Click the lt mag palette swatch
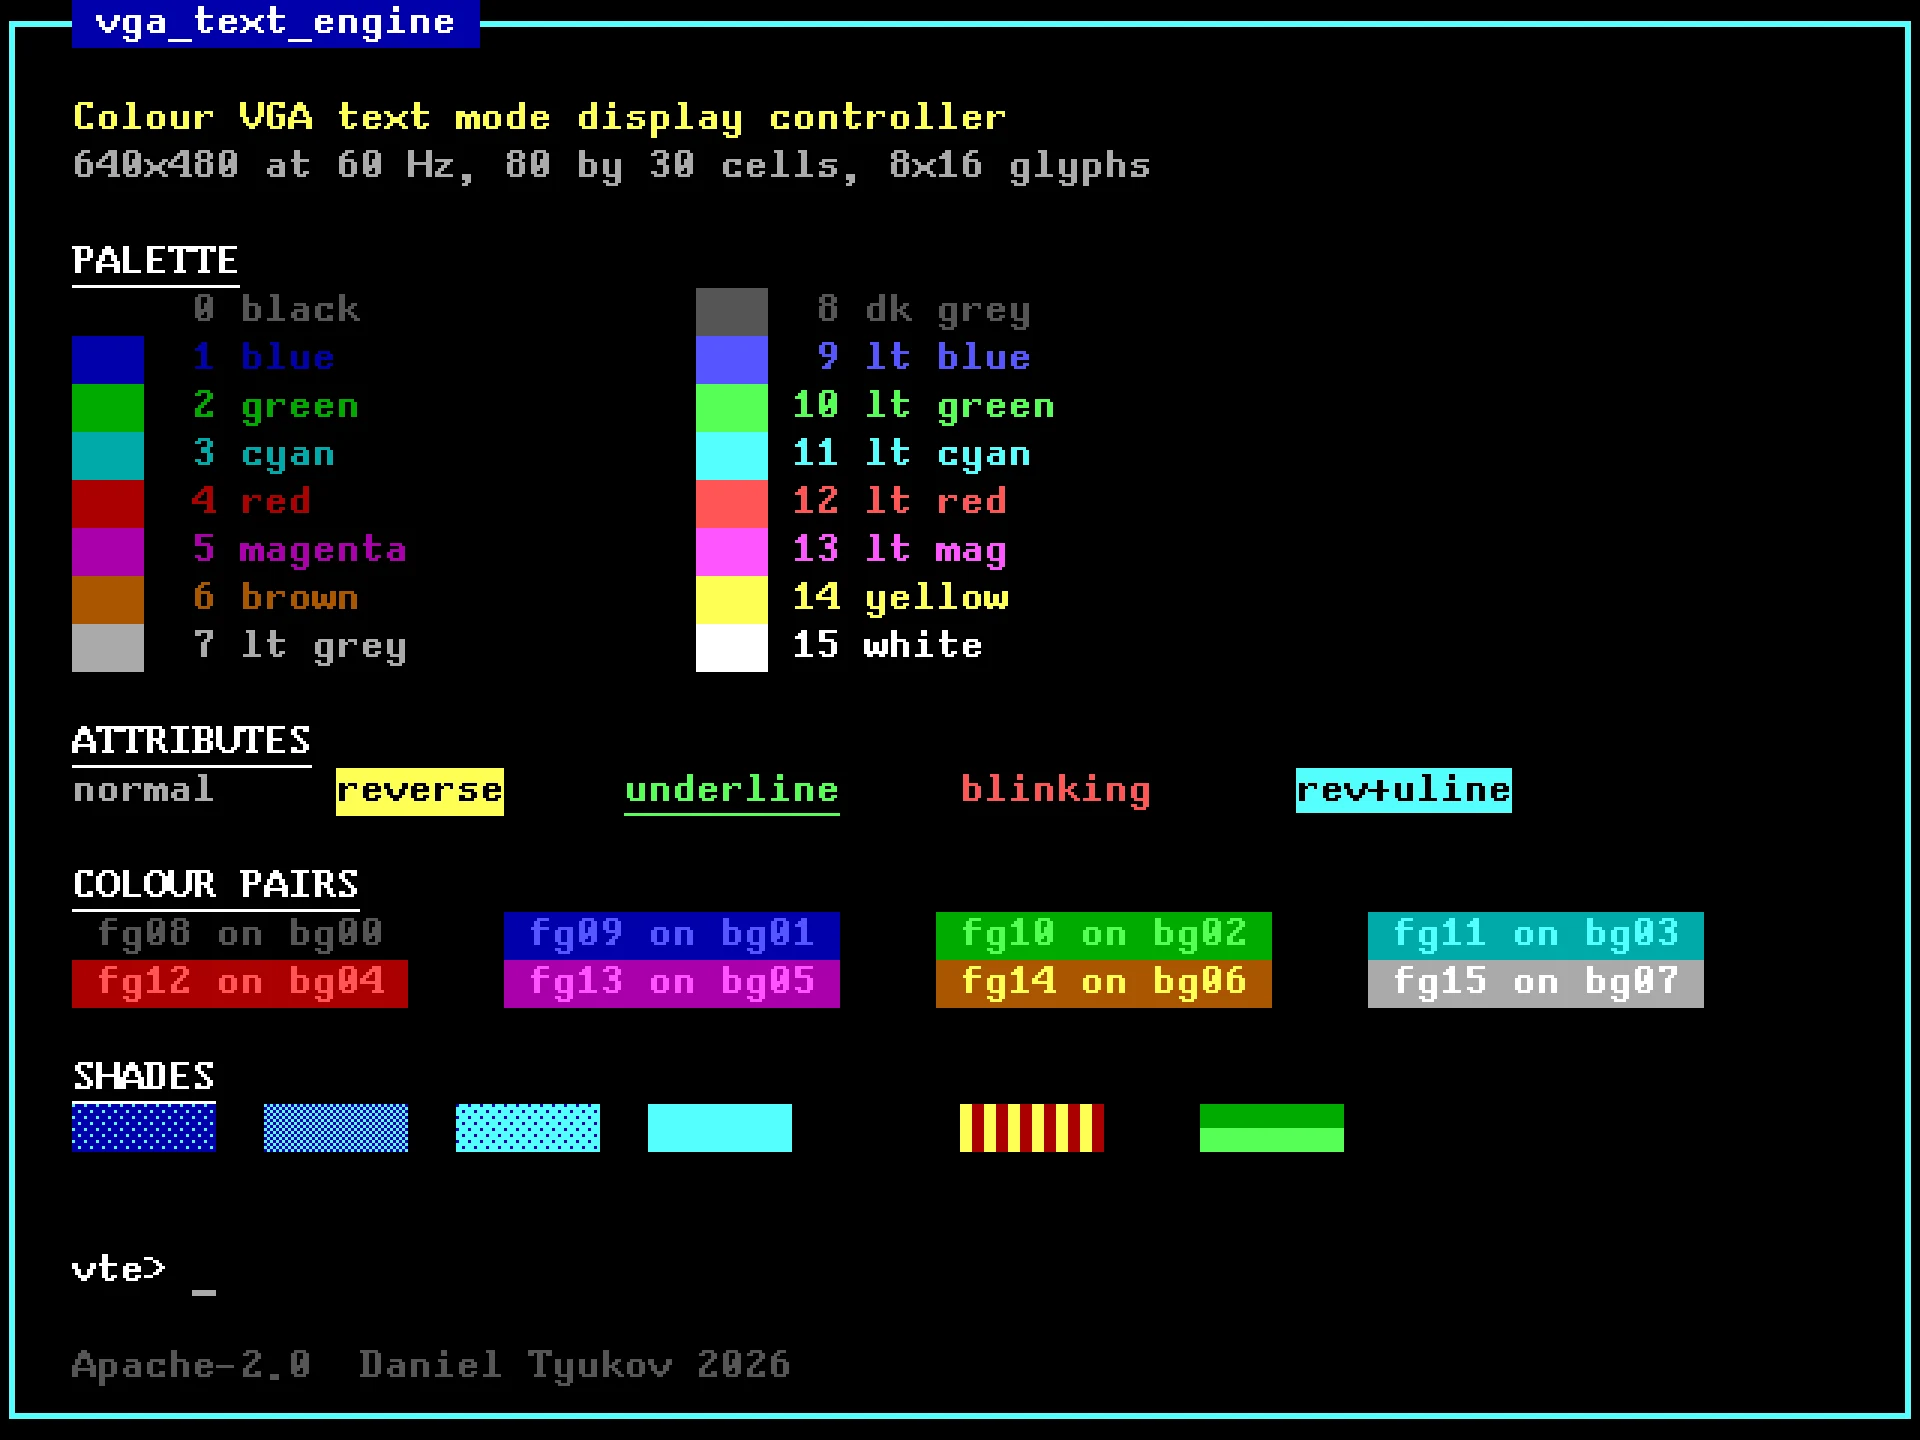 point(732,552)
